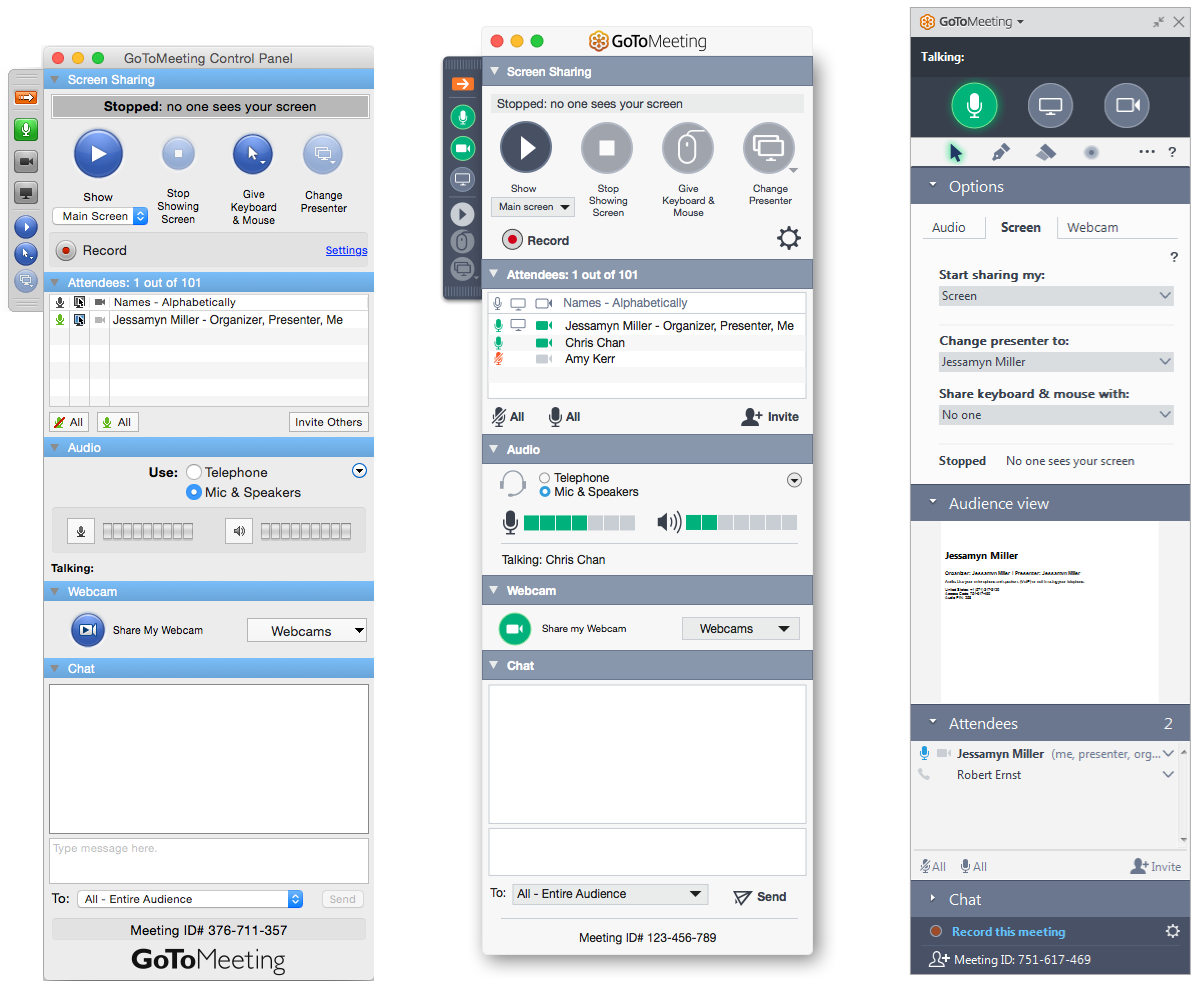Click blue Share My Webcam icon, left panel

(x=88, y=630)
